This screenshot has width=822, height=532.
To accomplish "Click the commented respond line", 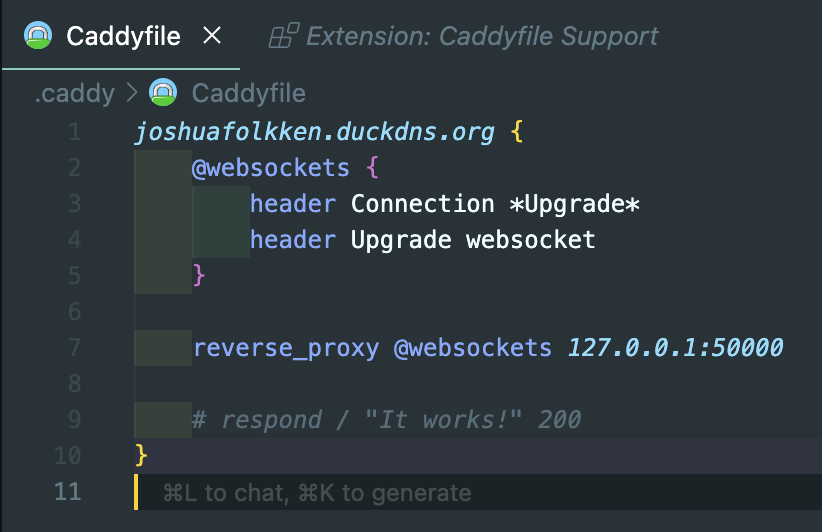I will (386, 419).
